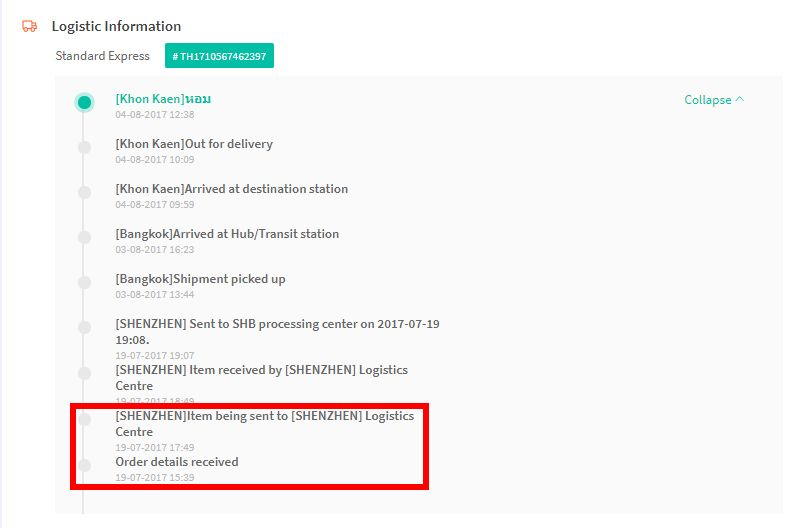Click timestamp 19-07-2017 17:49
This screenshot has width=807, height=528.
154,447
